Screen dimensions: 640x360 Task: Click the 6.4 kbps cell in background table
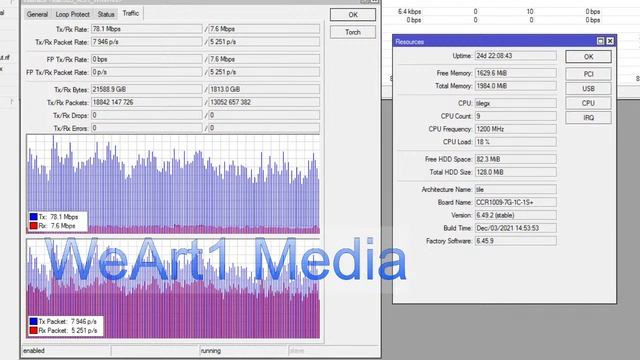409,11
